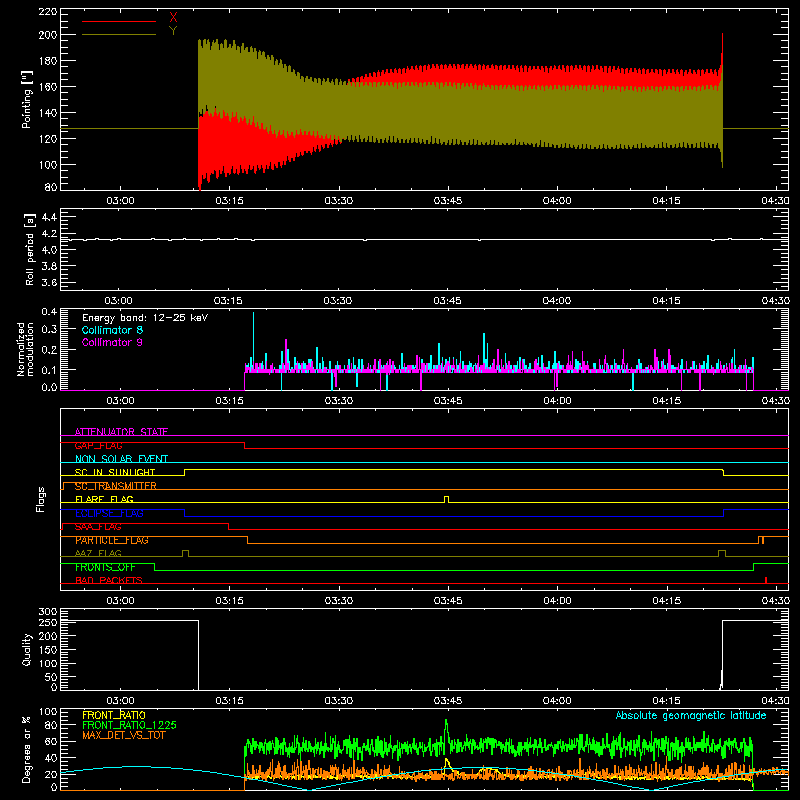Select the FRONTS_OFF flag label
This screenshot has width=800, height=800.
105,567
